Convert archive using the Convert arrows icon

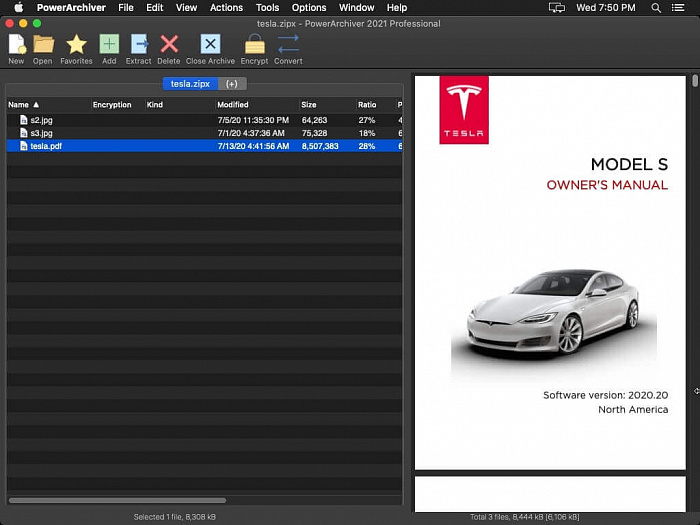(x=288, y=44)
